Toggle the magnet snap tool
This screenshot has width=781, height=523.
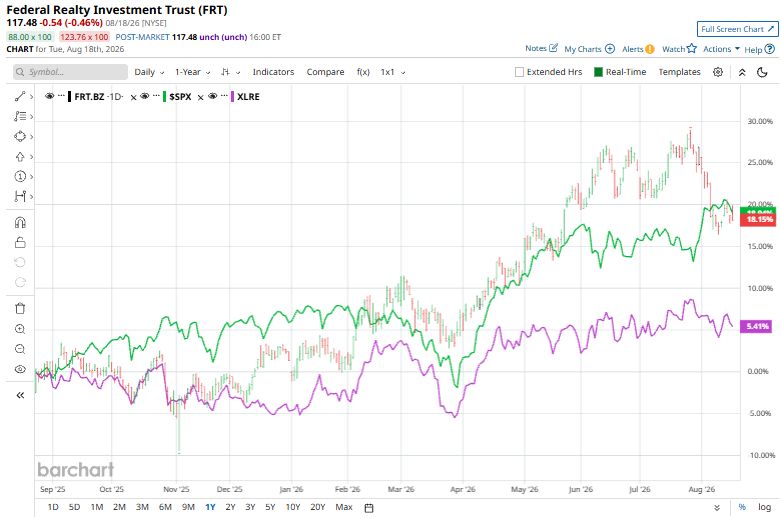(20, 223)
